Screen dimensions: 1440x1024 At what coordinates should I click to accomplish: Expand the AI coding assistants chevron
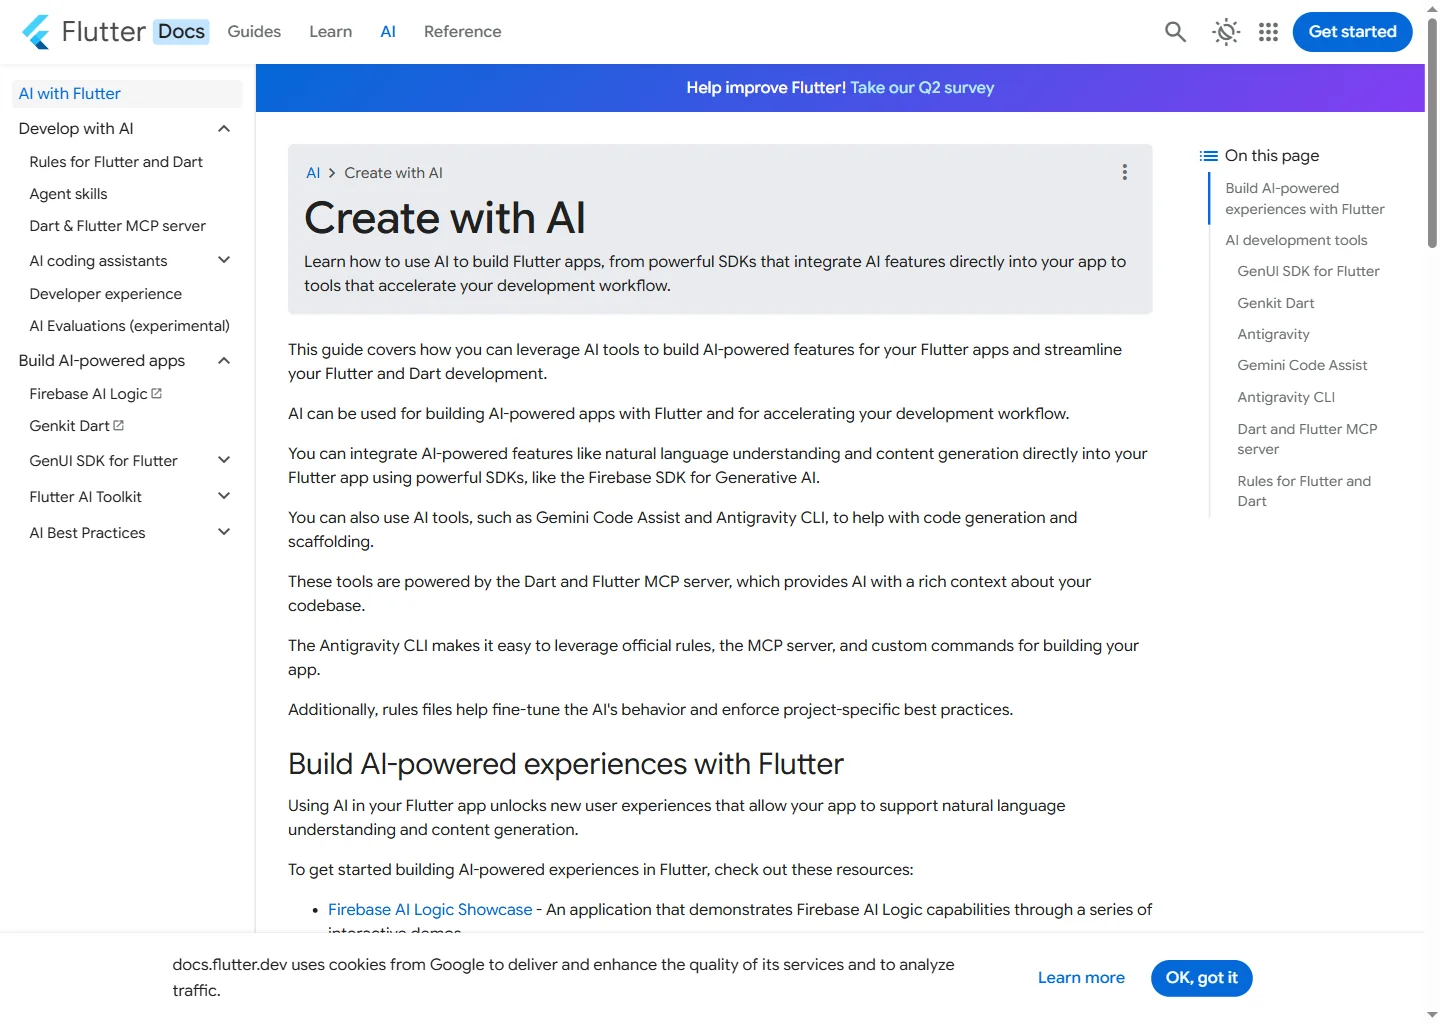click(224, 261)
